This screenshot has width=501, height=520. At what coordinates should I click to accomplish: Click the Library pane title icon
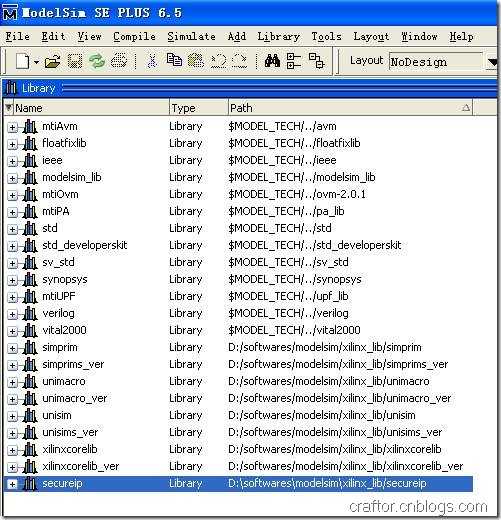coord(11,88)
